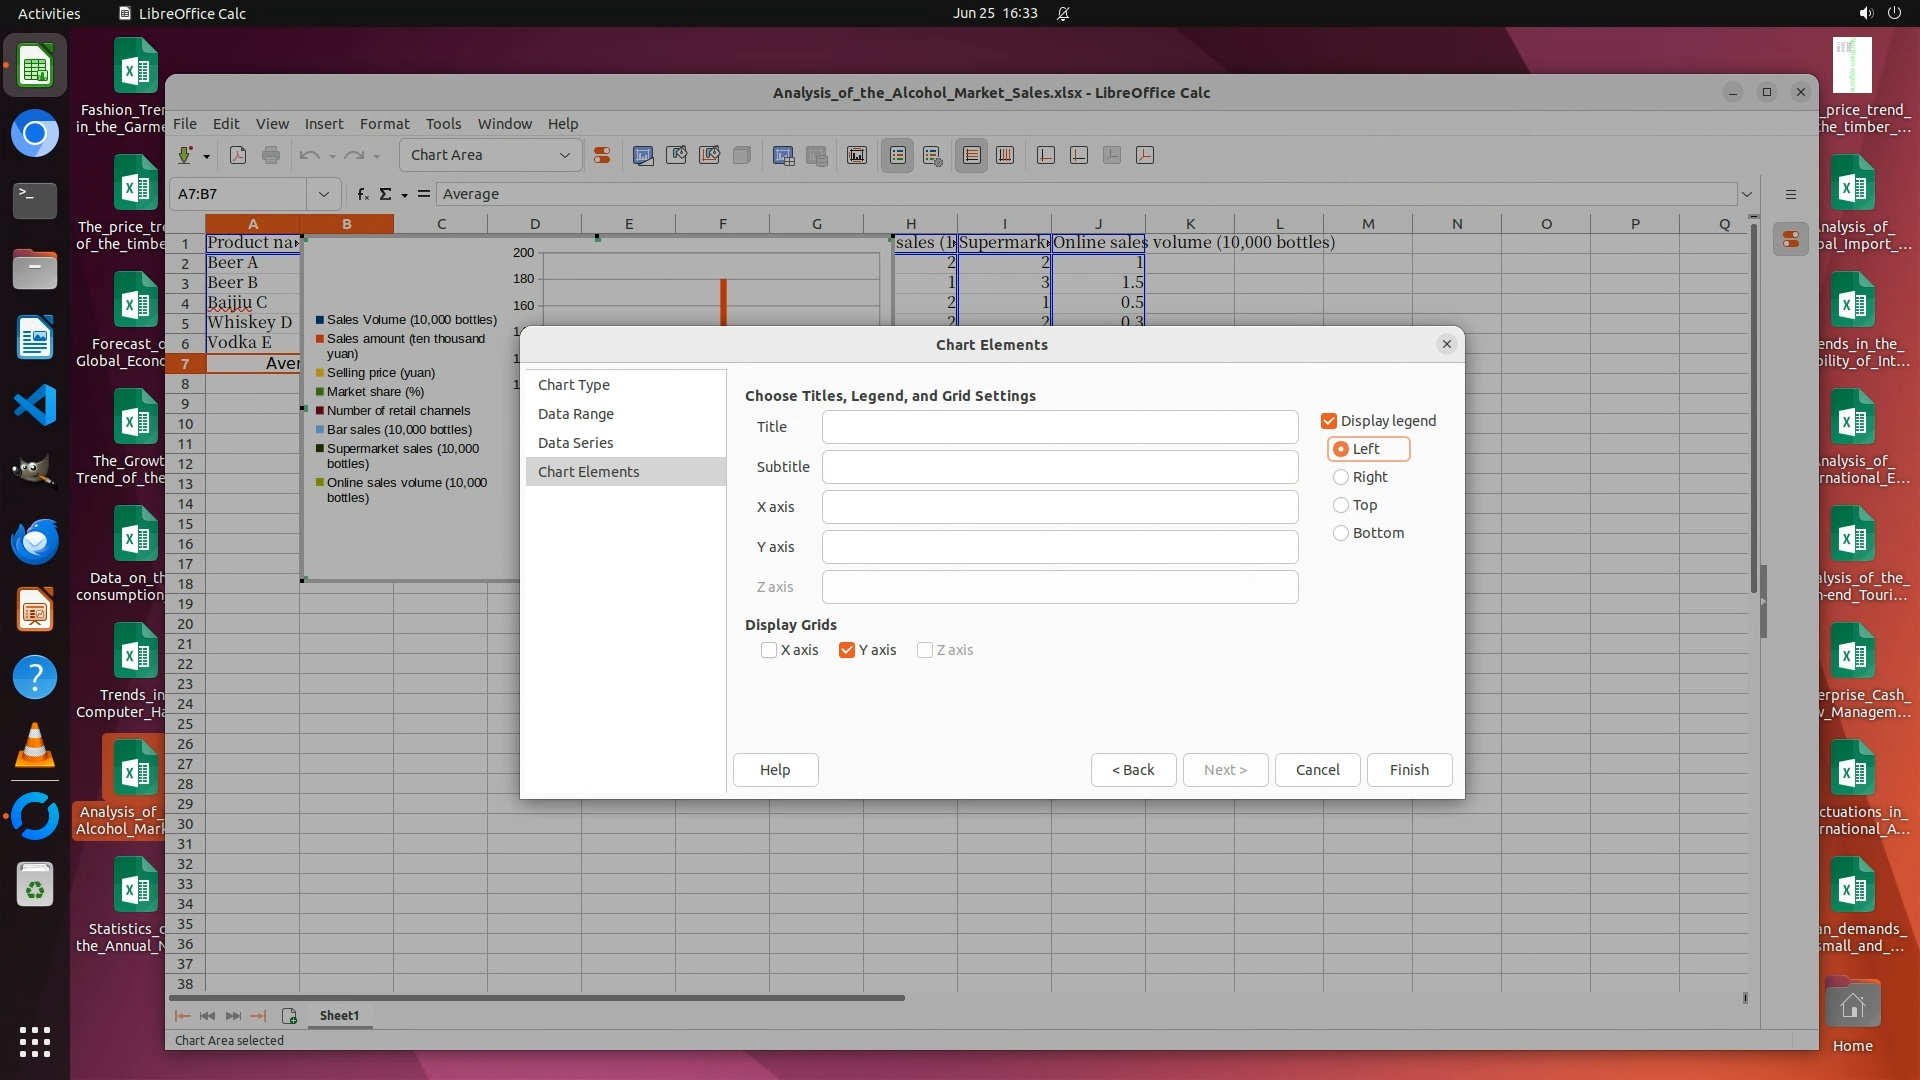Click the Print icon in toolbar
This screenshot has height=1080, width=1920.
click(271, 155)
